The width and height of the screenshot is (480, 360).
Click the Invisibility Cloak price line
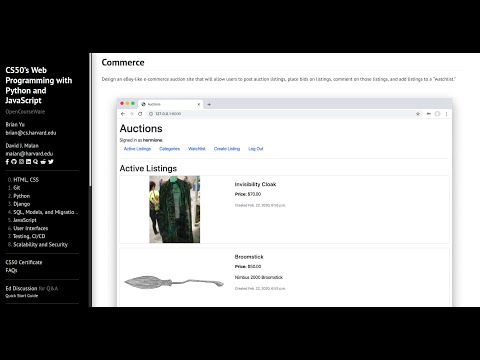click(x=248, y=194)
